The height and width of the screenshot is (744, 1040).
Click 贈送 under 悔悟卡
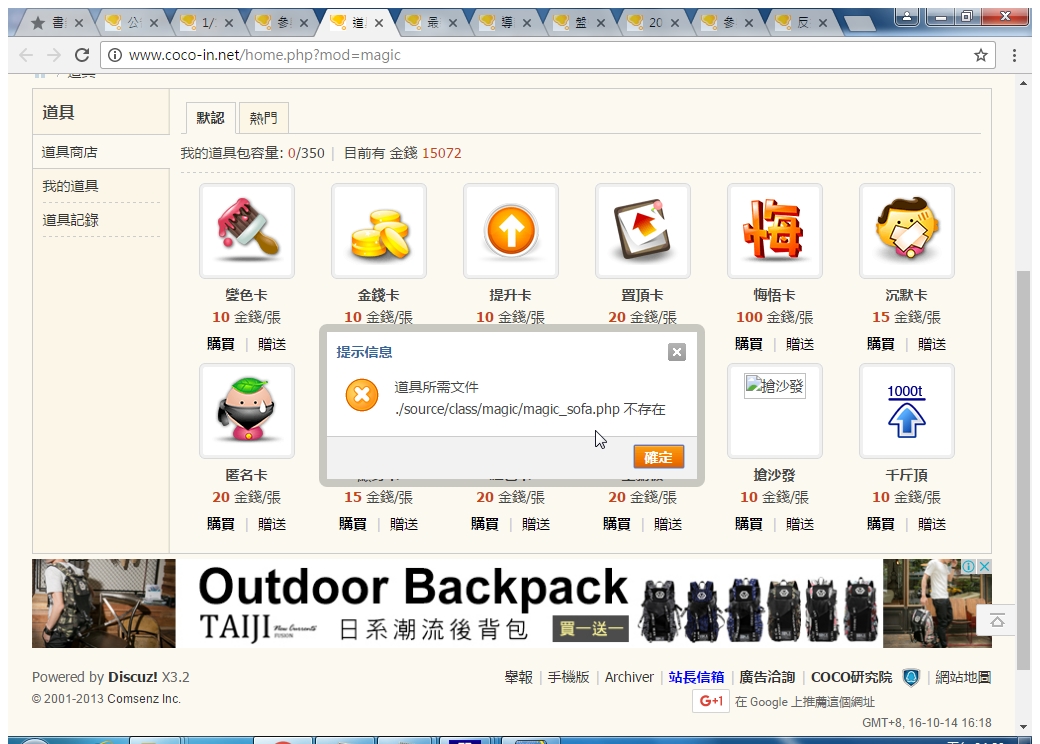click(800, 344)
